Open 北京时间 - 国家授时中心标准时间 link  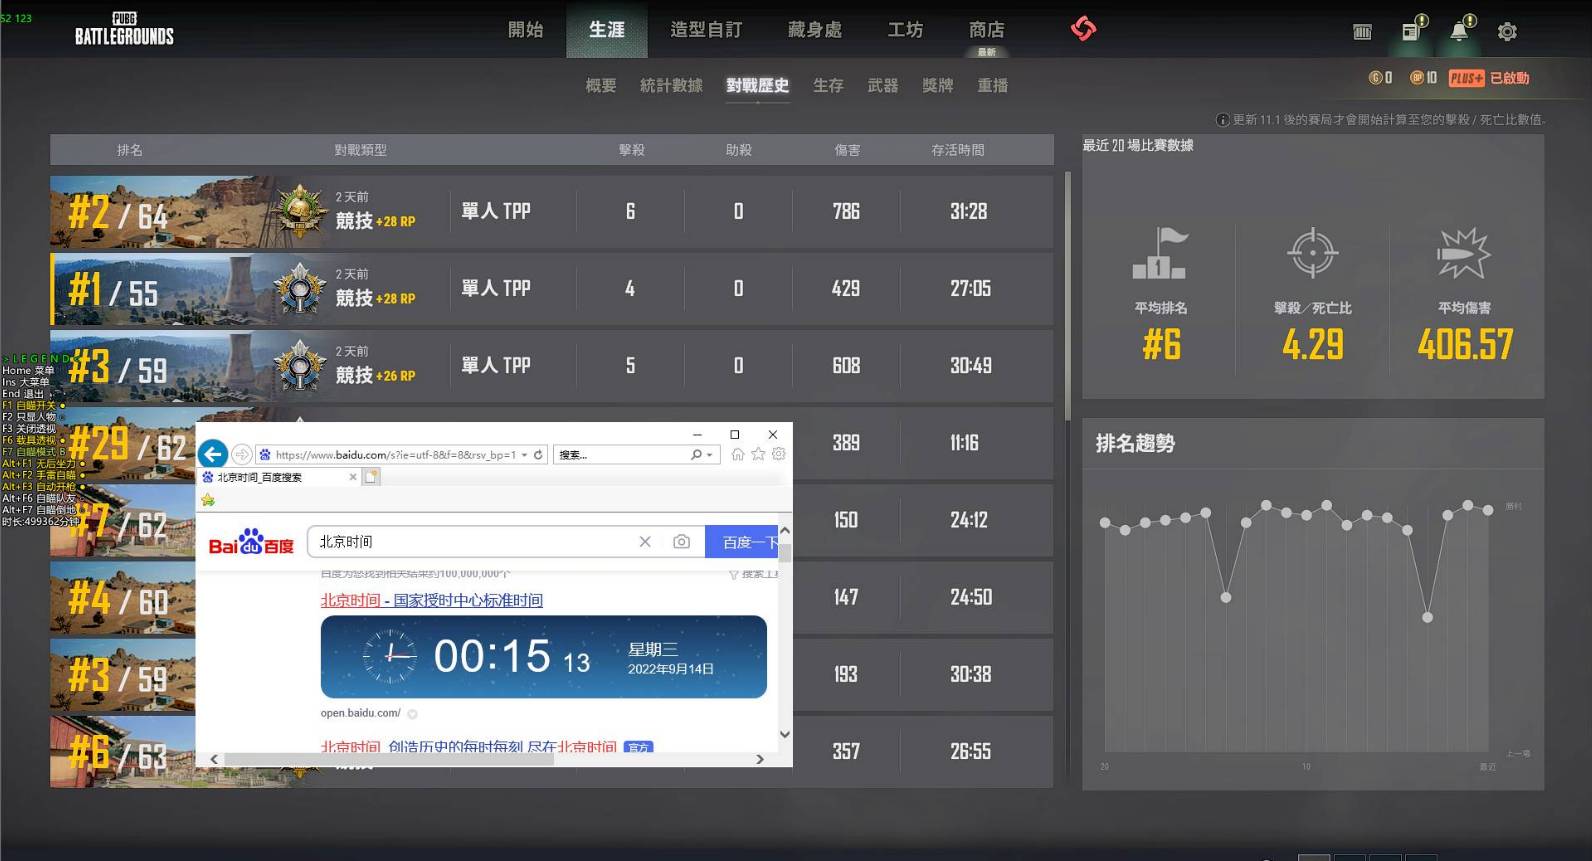(x=431, y=600)
